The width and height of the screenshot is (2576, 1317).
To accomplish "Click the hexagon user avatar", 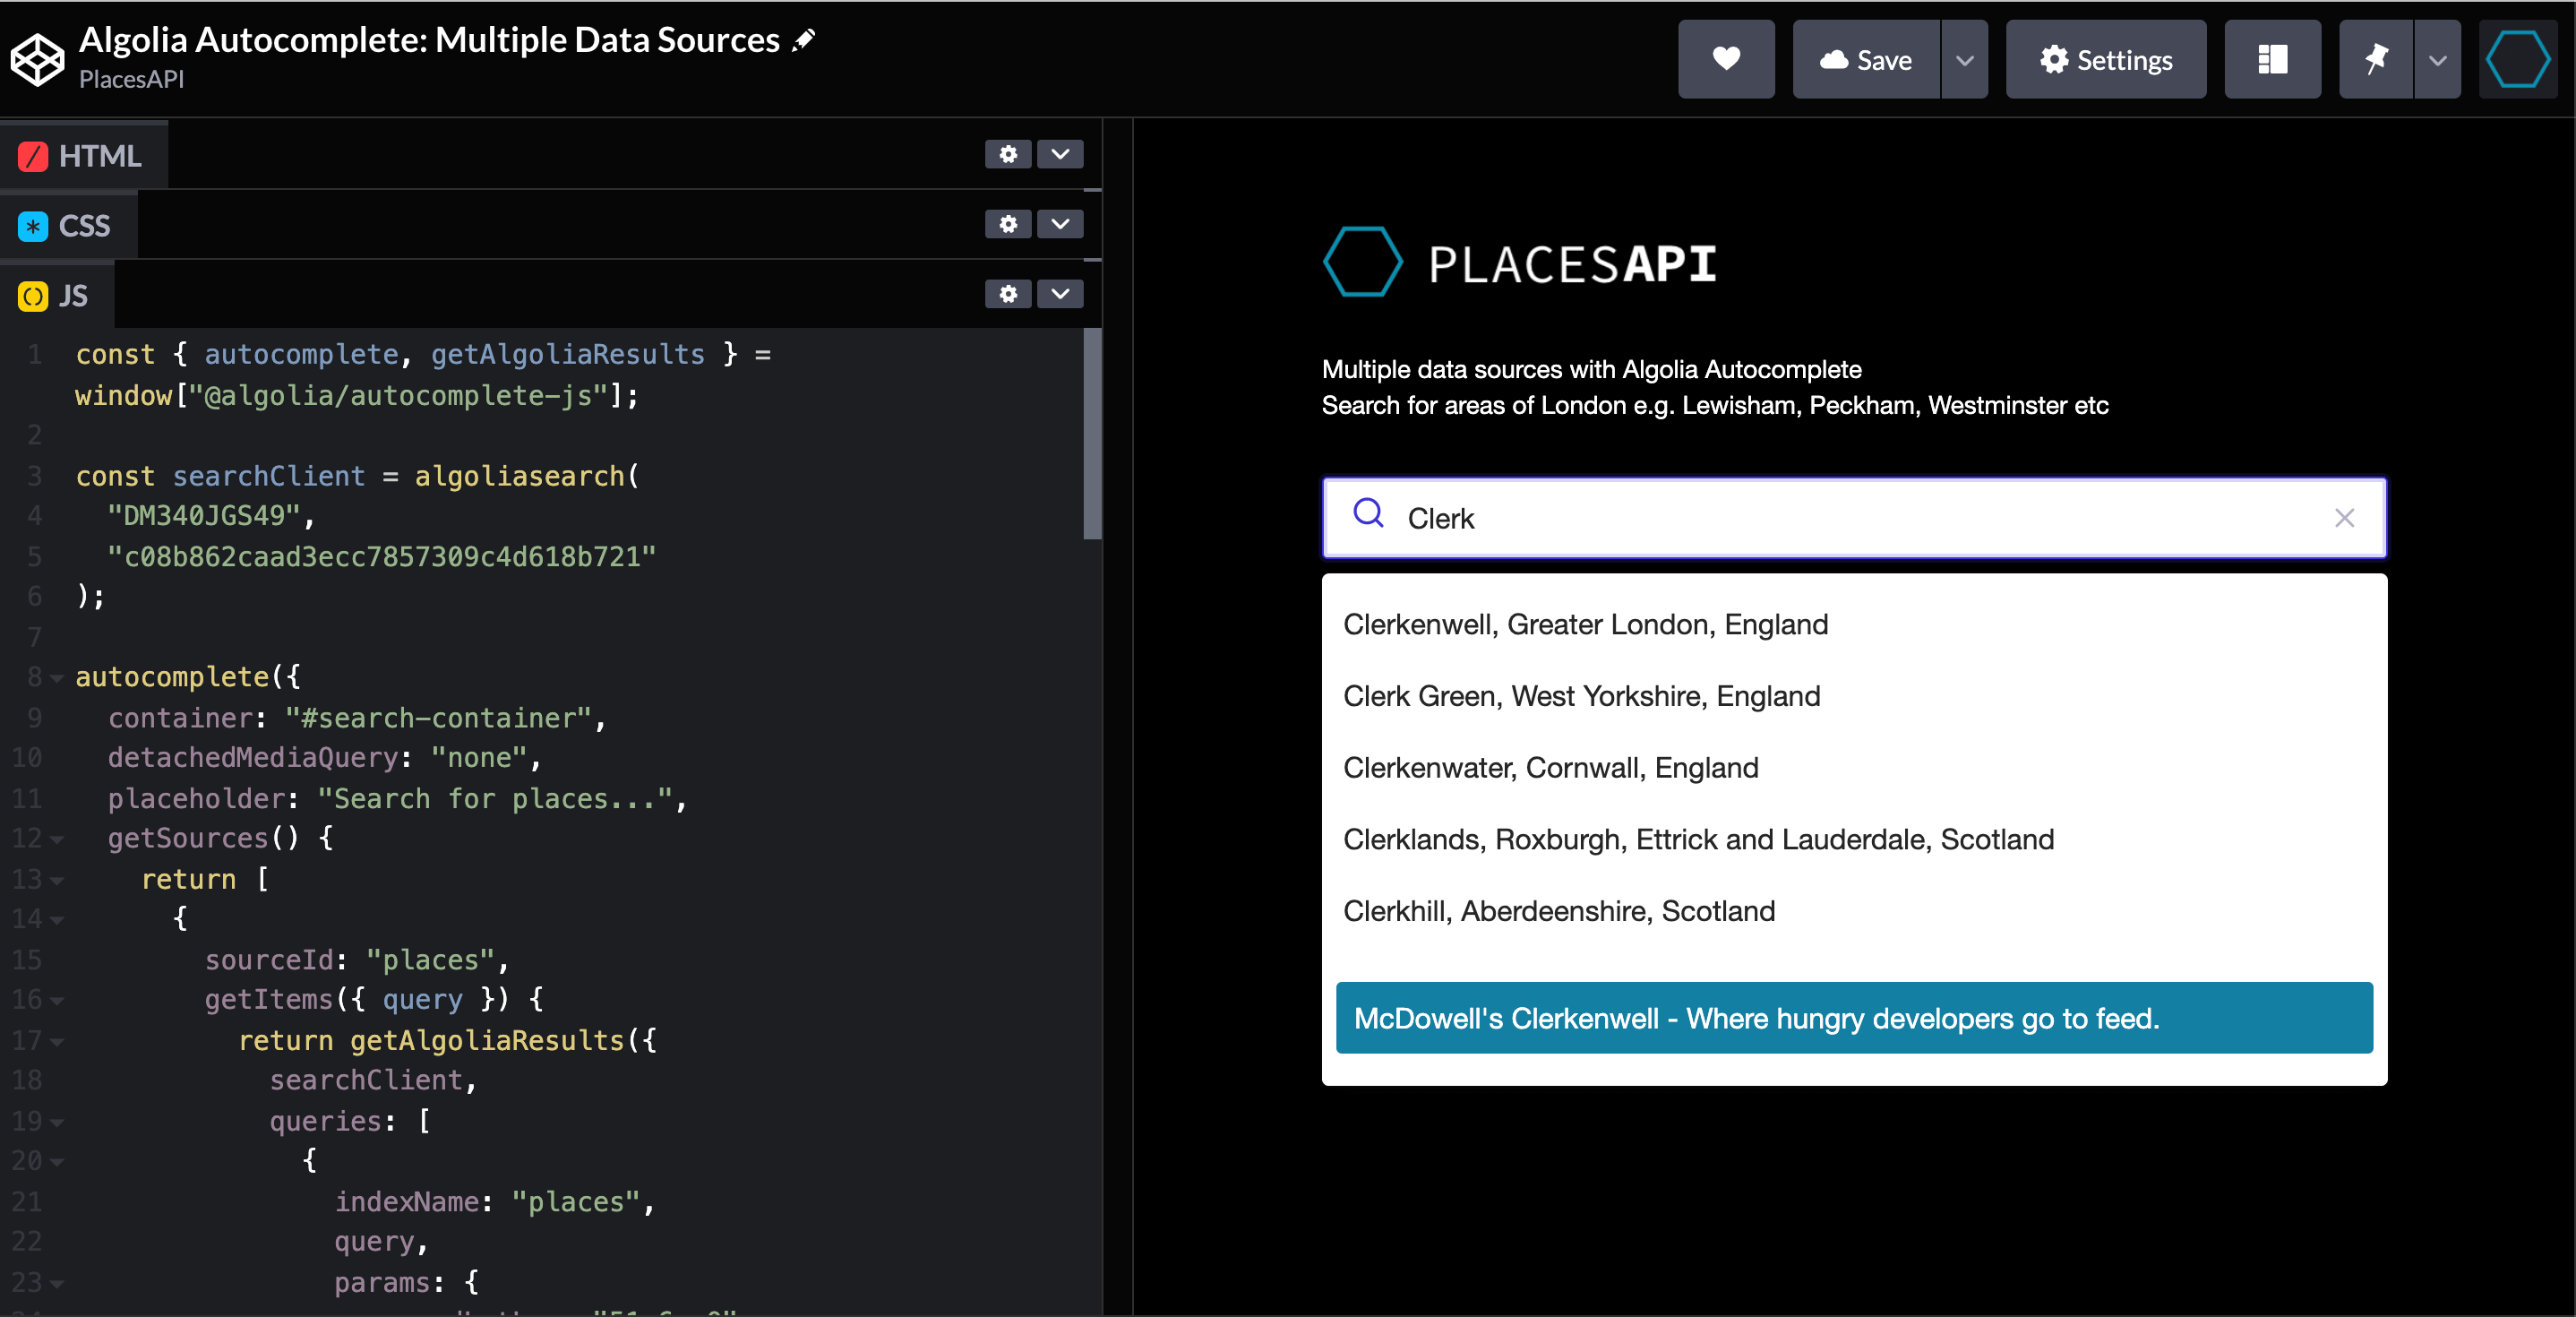I will [x=2516, y=59].
